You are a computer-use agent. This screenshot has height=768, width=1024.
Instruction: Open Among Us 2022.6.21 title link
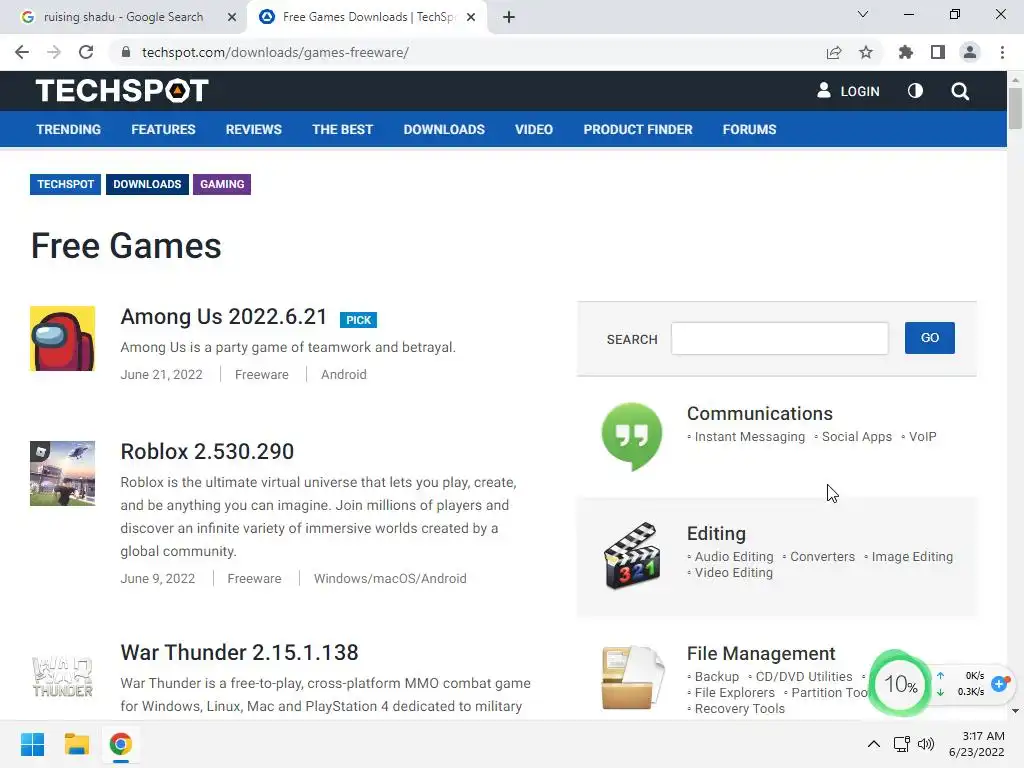[x=223, y=317]
